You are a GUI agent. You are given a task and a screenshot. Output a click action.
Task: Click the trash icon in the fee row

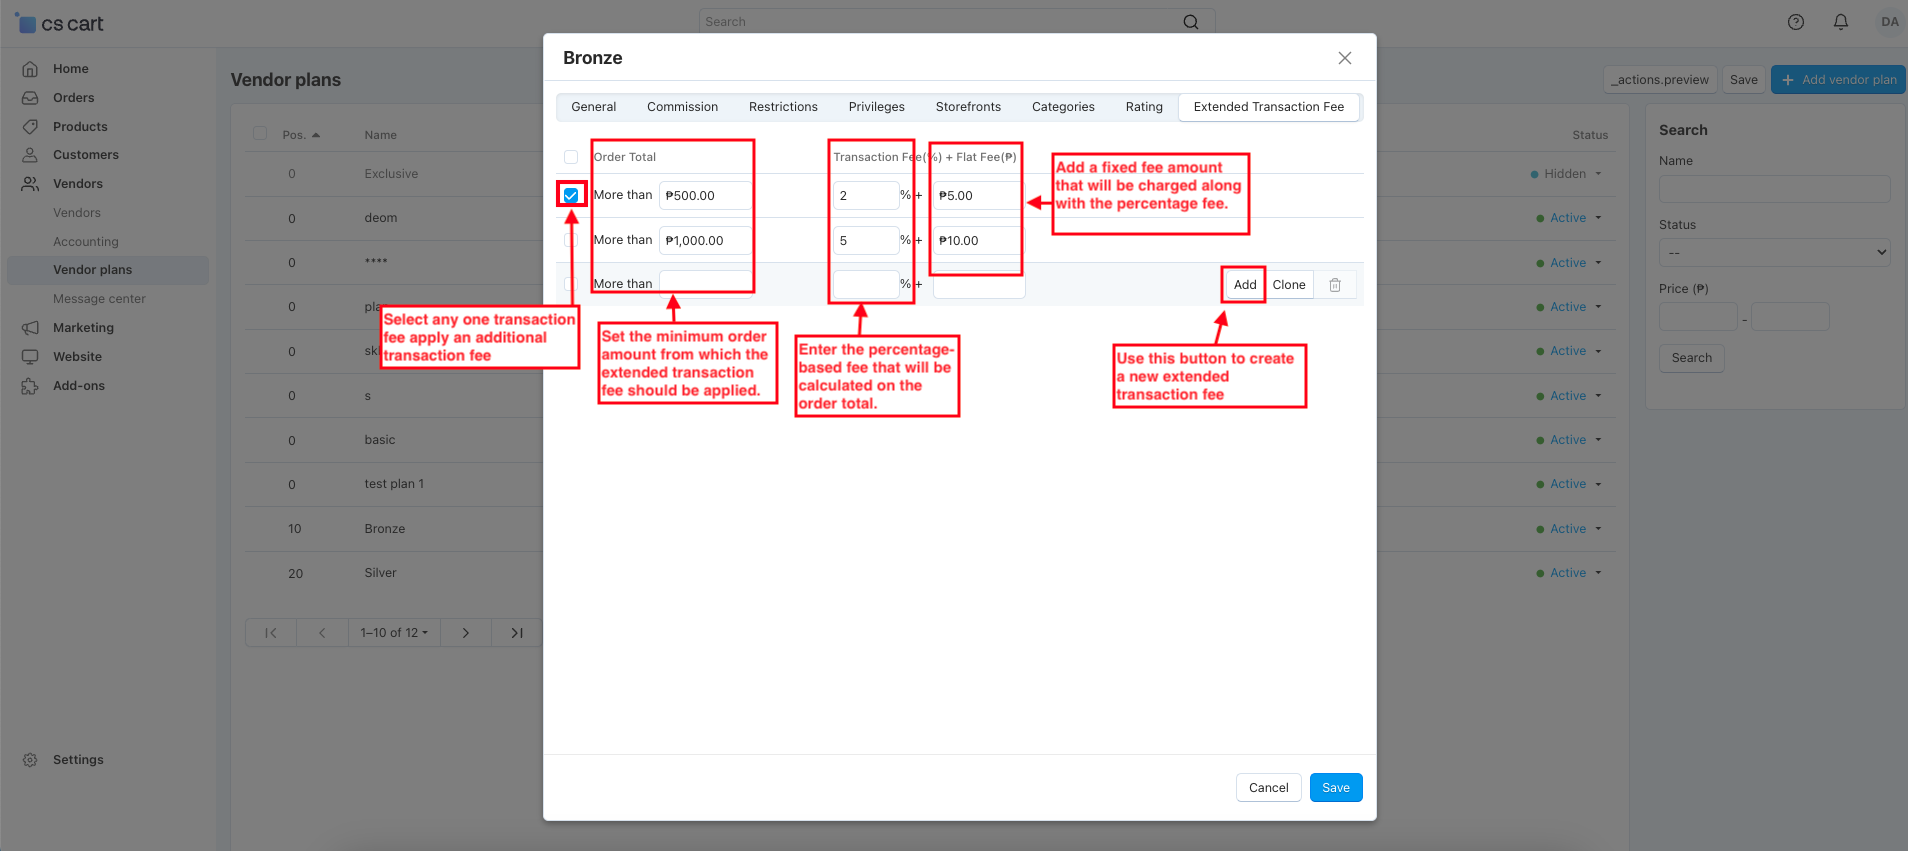tap(1334, 285)
